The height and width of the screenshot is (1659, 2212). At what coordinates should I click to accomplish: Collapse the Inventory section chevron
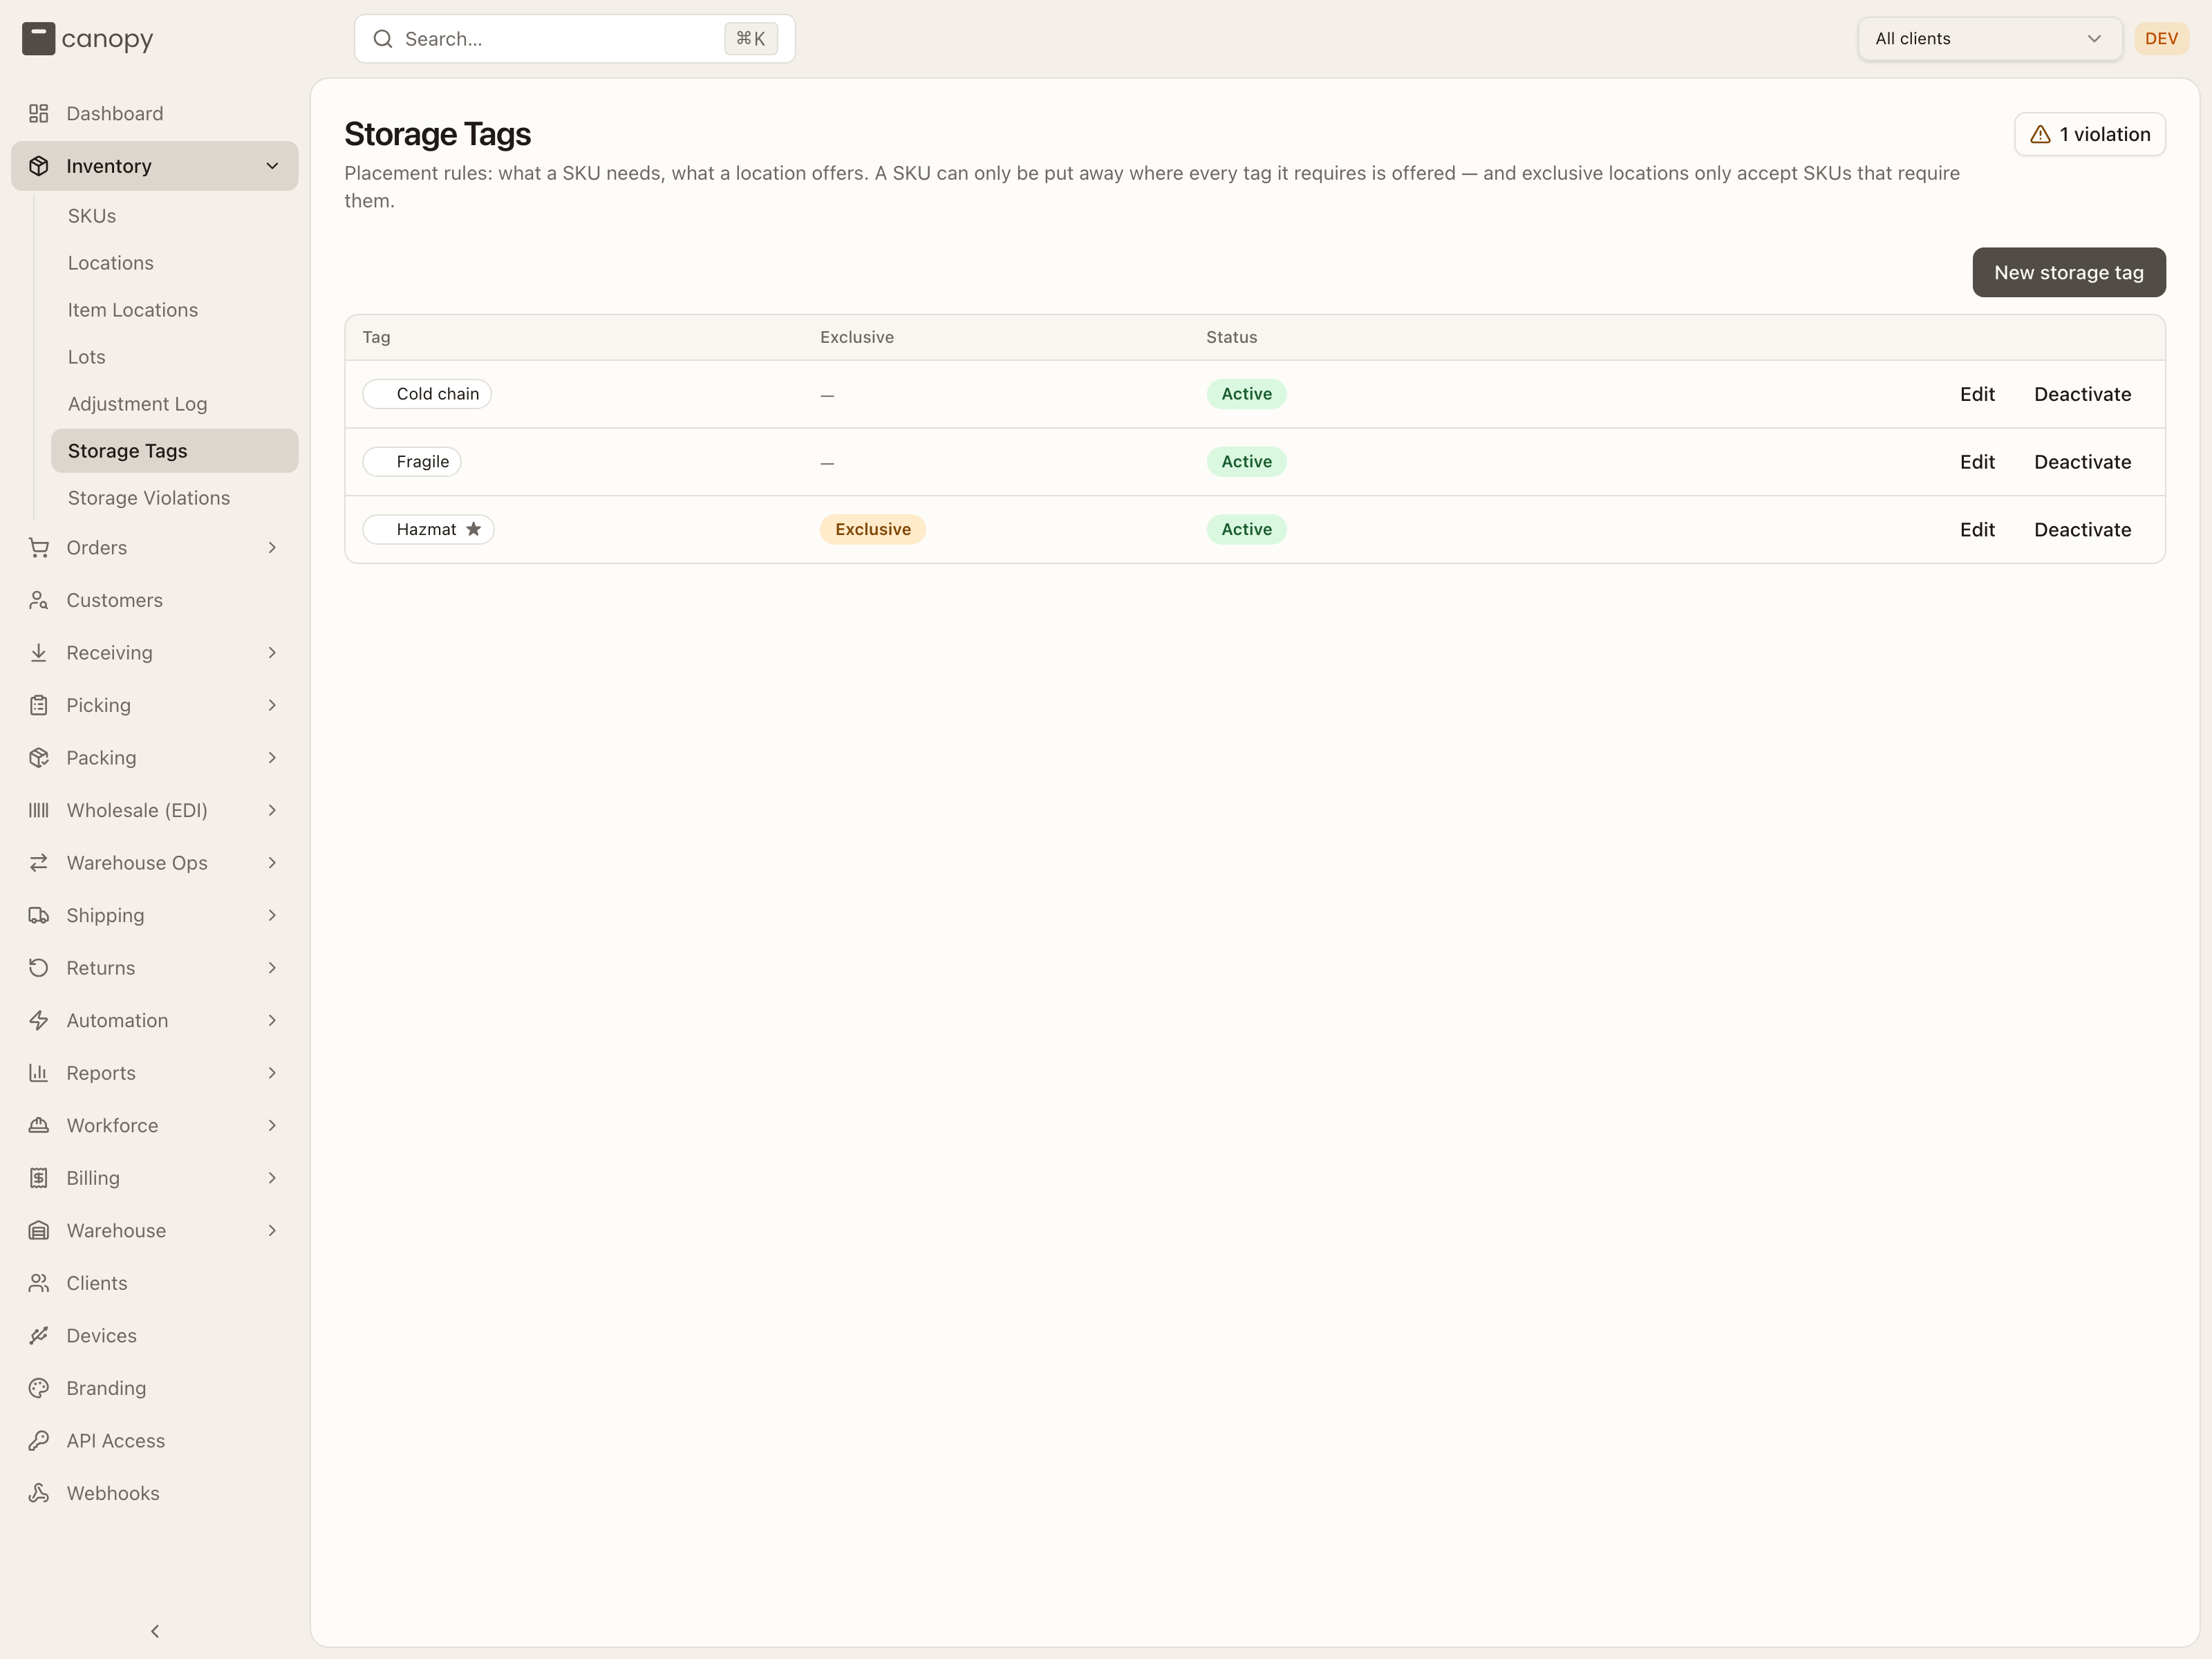coord(272,166)
